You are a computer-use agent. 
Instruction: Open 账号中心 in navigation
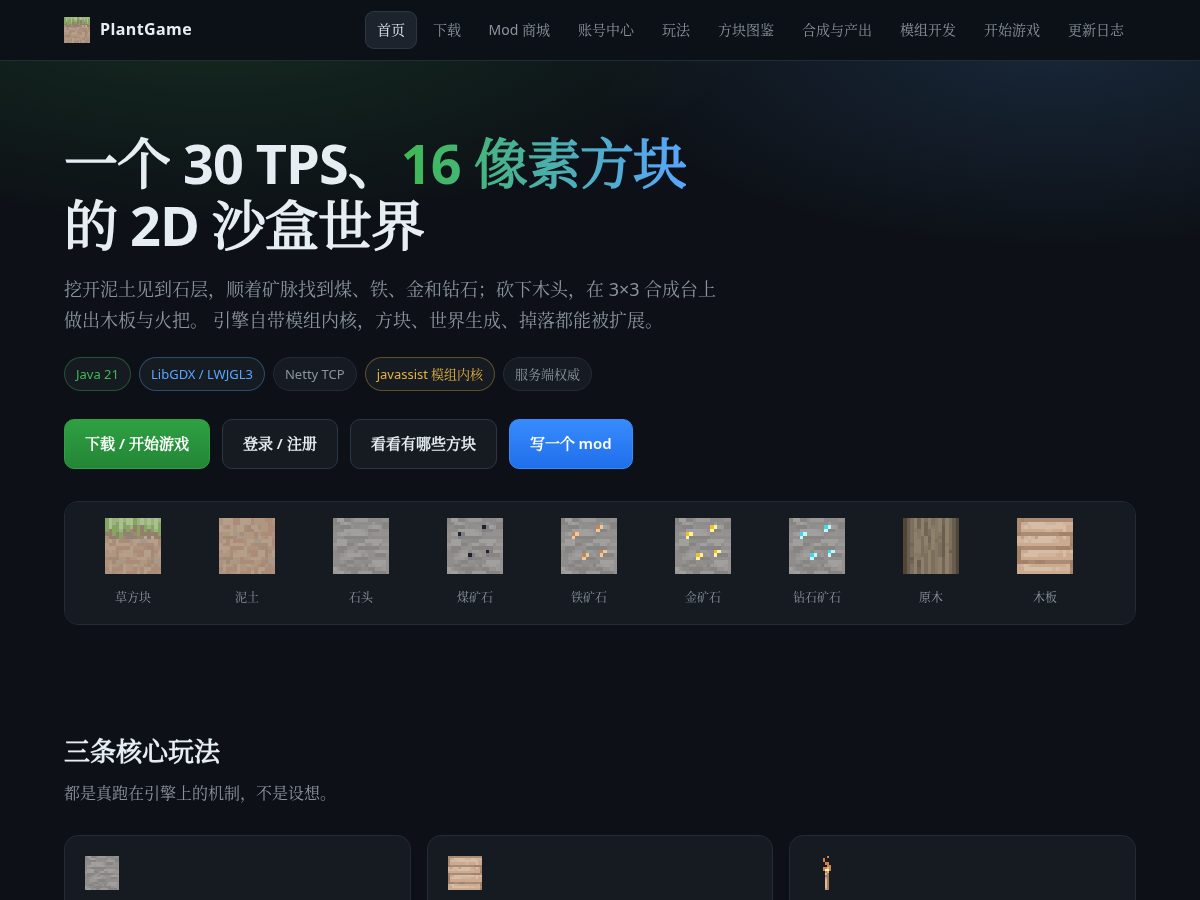[x=606, y=30]
